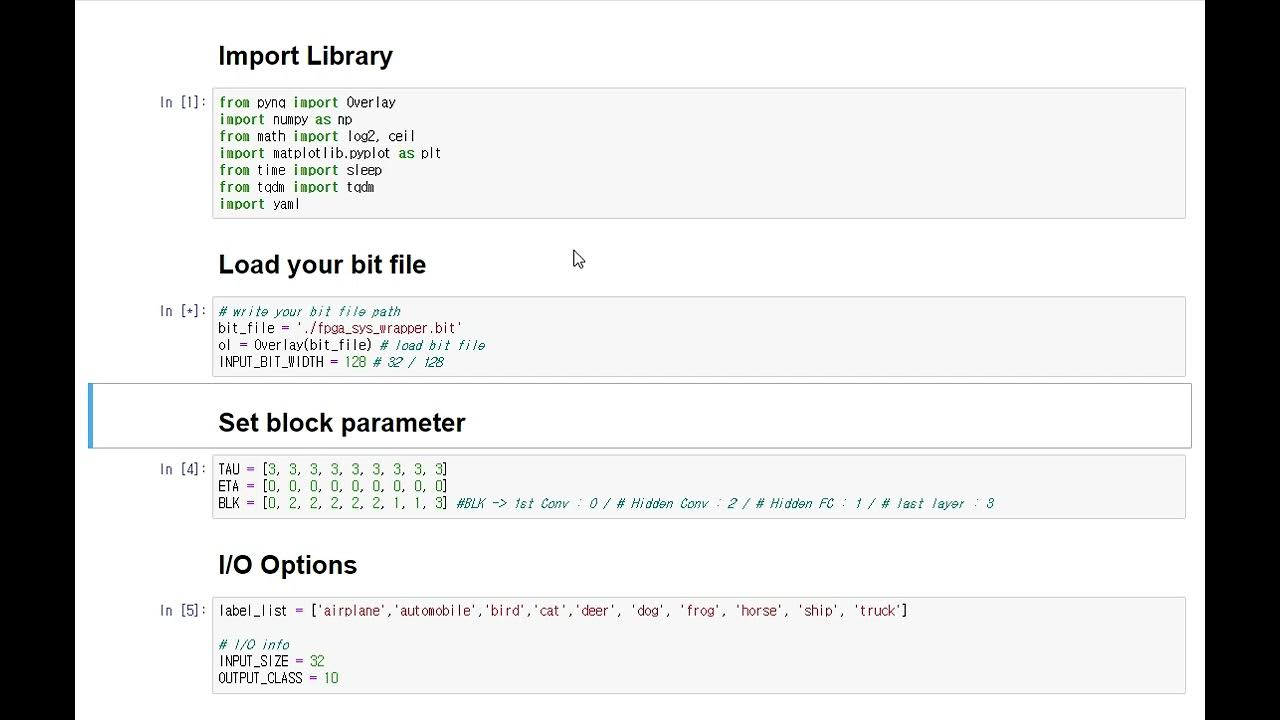Click the "Load your bit file" heading
This screenshot has width=1280, height=720.
[322, 265]
